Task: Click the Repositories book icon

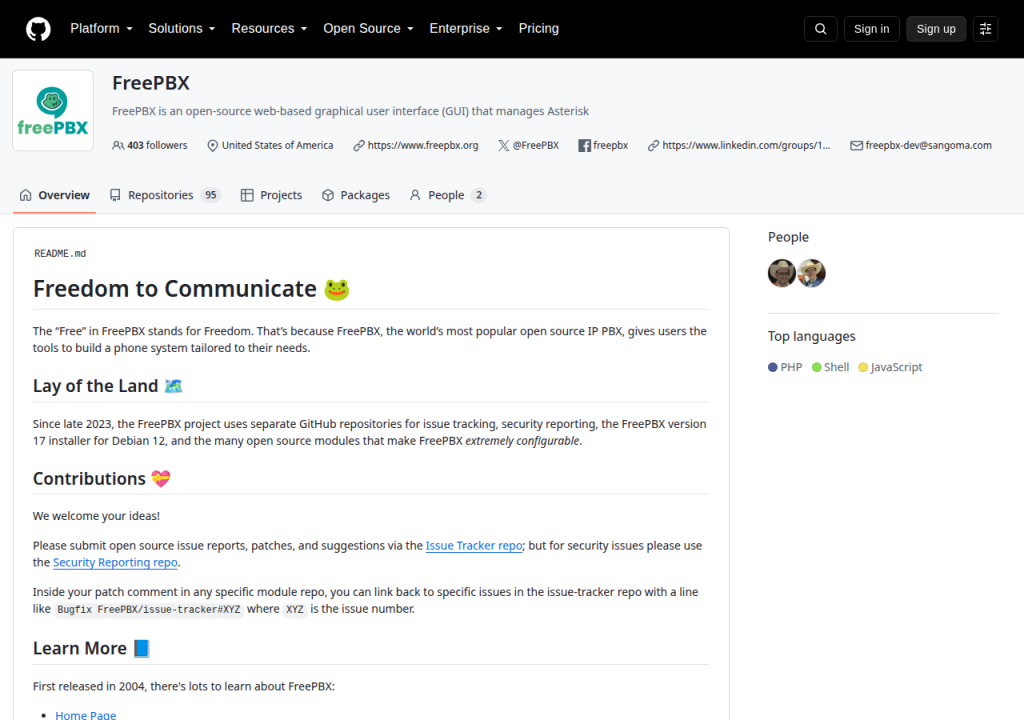Action: [115, 195]
